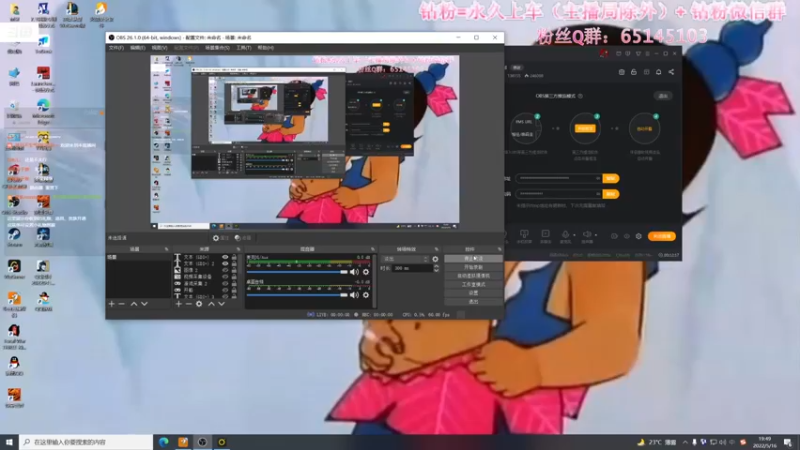Toggle visibility of 视频采集设备 source
Screen dimensions: 800x450
click(x=225, y=277)
